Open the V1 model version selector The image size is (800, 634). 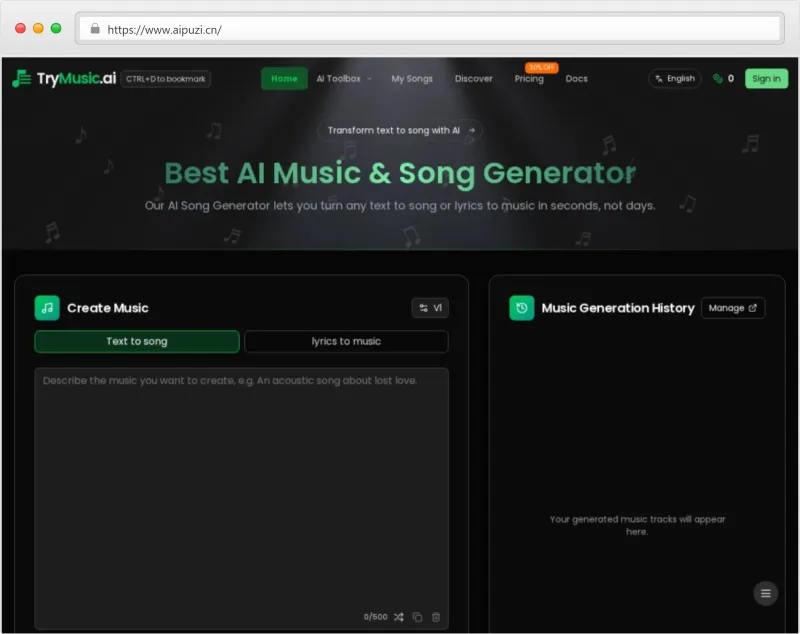[x=430, y=308]
